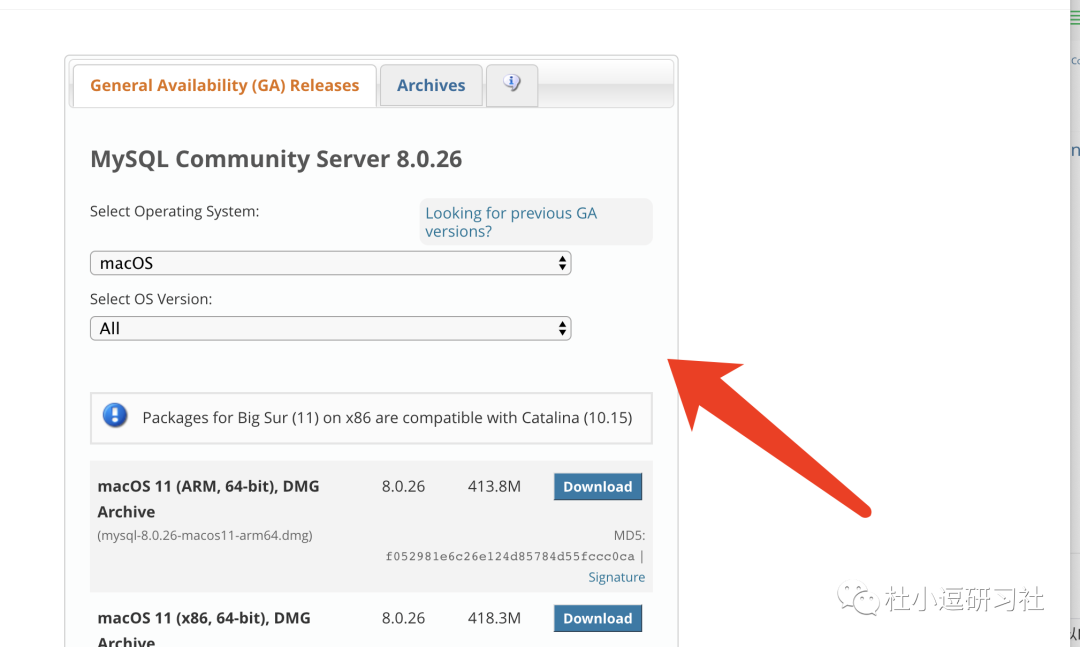The width and height of the screenshot is (1080, 647).
Task: Open the Signature link for the ARM package
Action: point(616,577)
